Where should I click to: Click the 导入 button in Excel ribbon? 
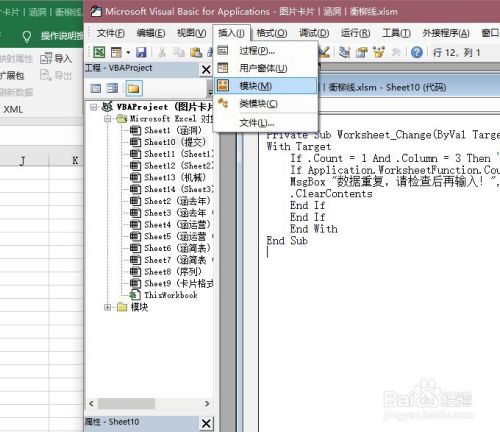[56, 59]
